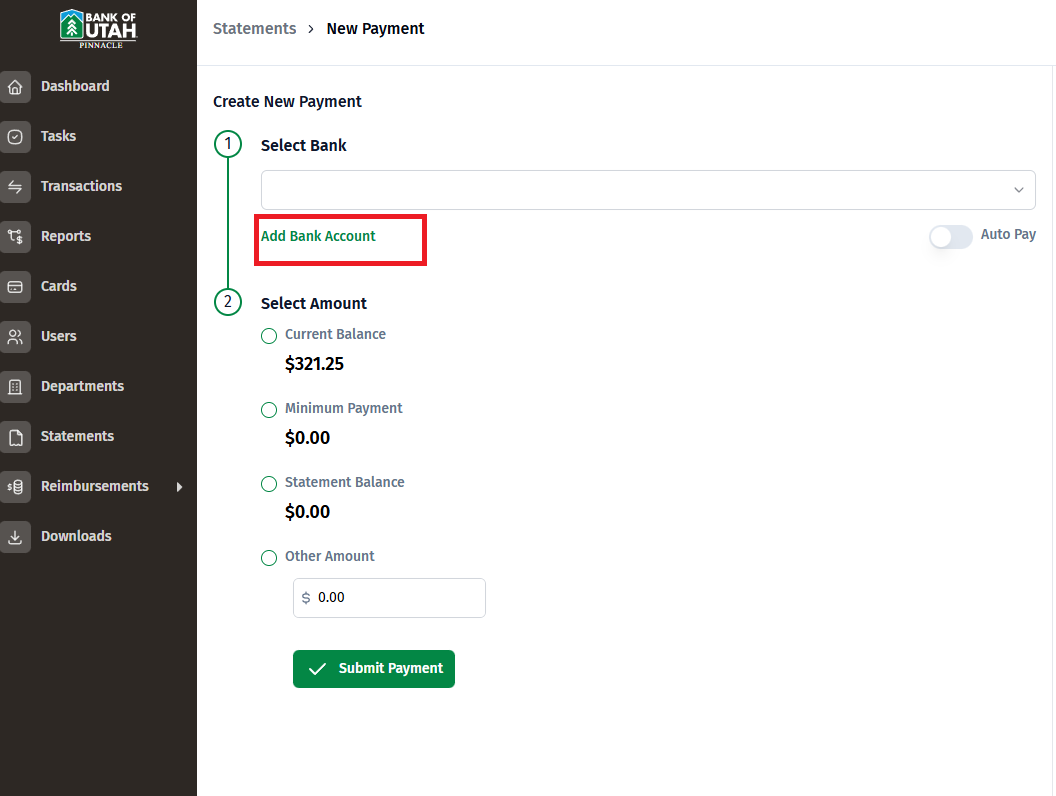
Task: Toggle the Auto Pay switch
Action: pos(950,236)
